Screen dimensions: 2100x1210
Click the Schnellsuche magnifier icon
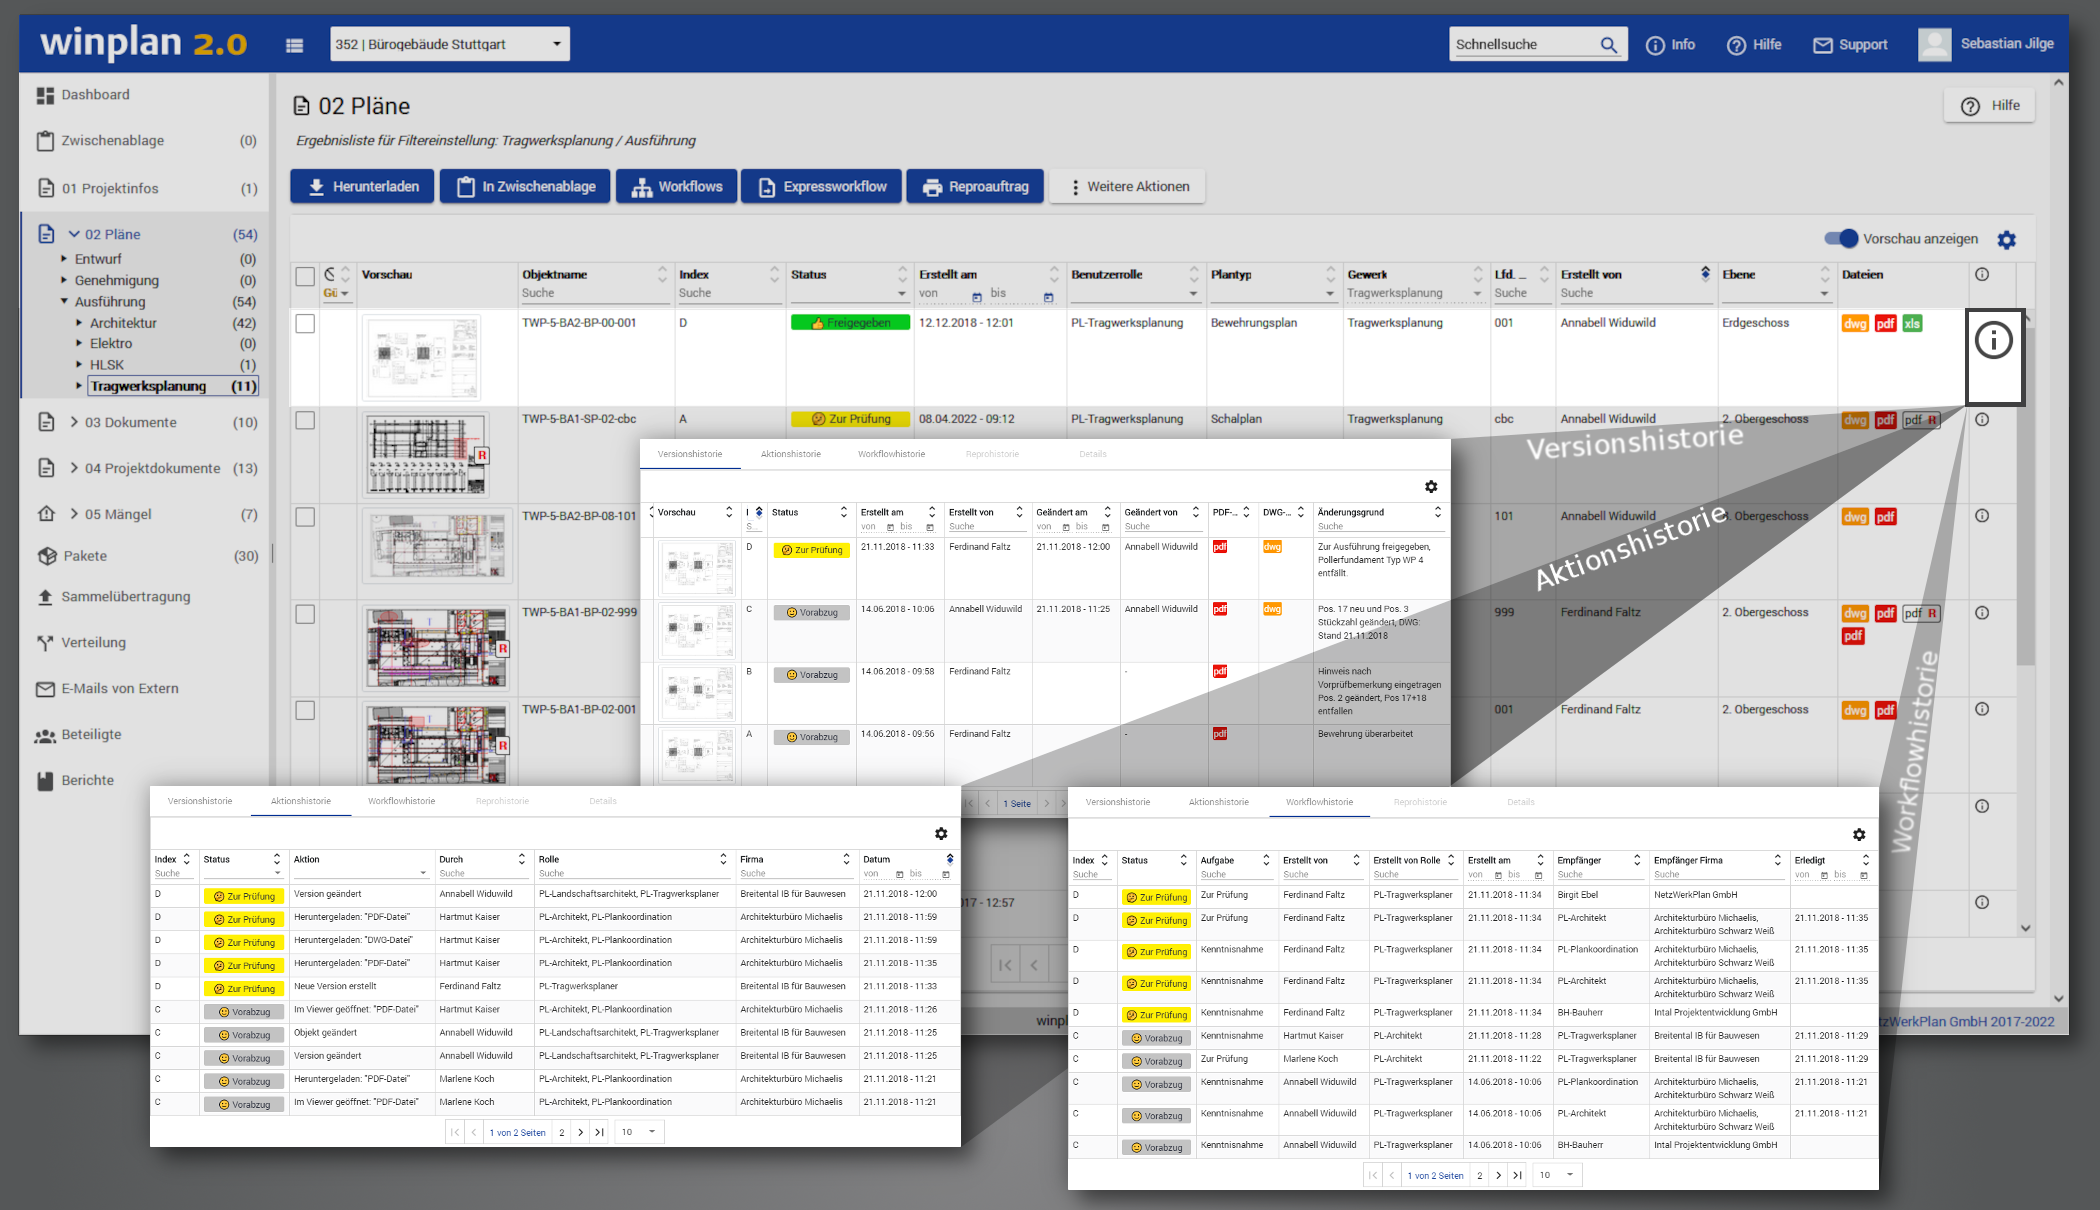(1608, 45)
